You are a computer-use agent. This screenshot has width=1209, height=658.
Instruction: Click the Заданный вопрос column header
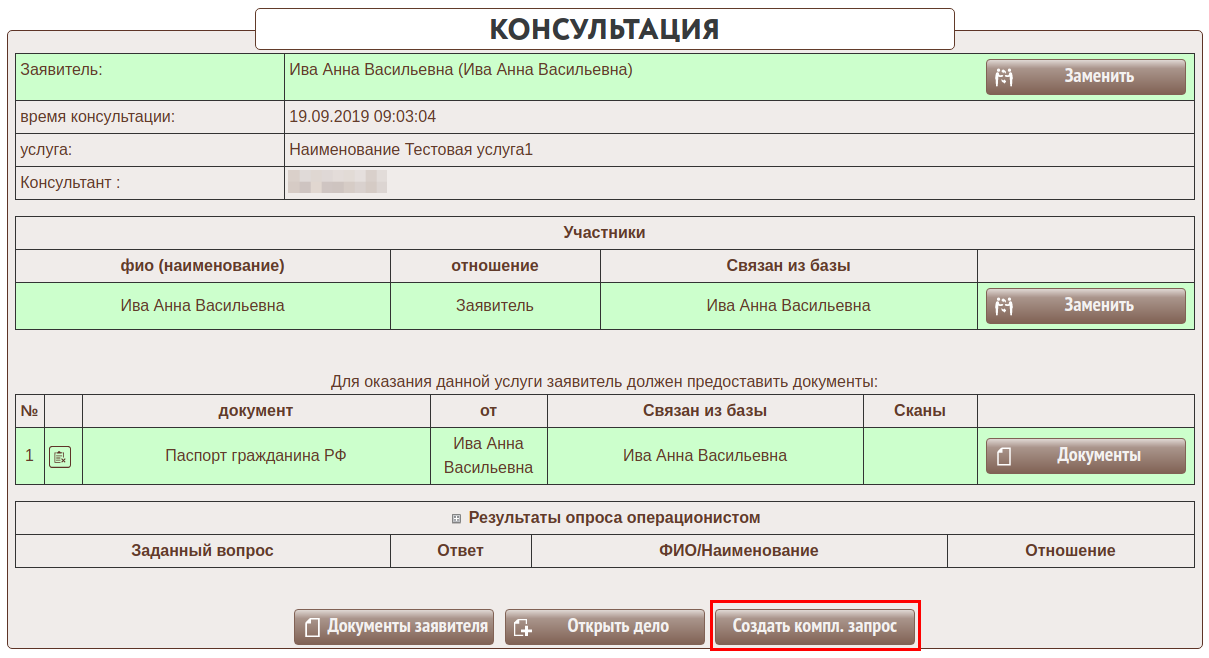pyautogui.click(x=202, y=551)
